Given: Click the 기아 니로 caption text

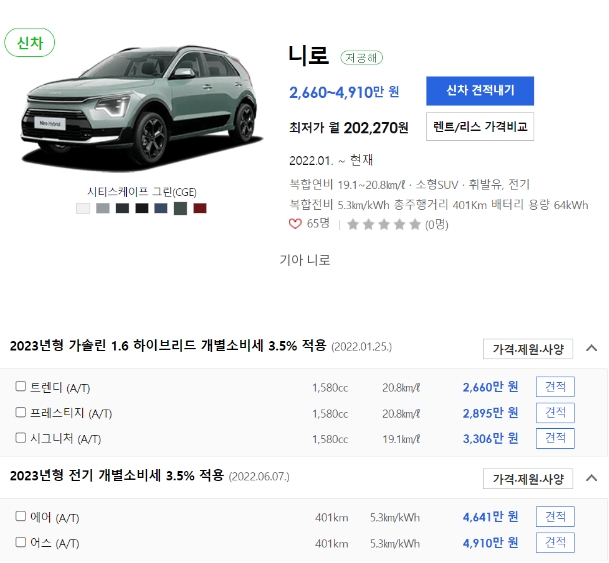Looking at the screenshot, I should tap(305, 260).
